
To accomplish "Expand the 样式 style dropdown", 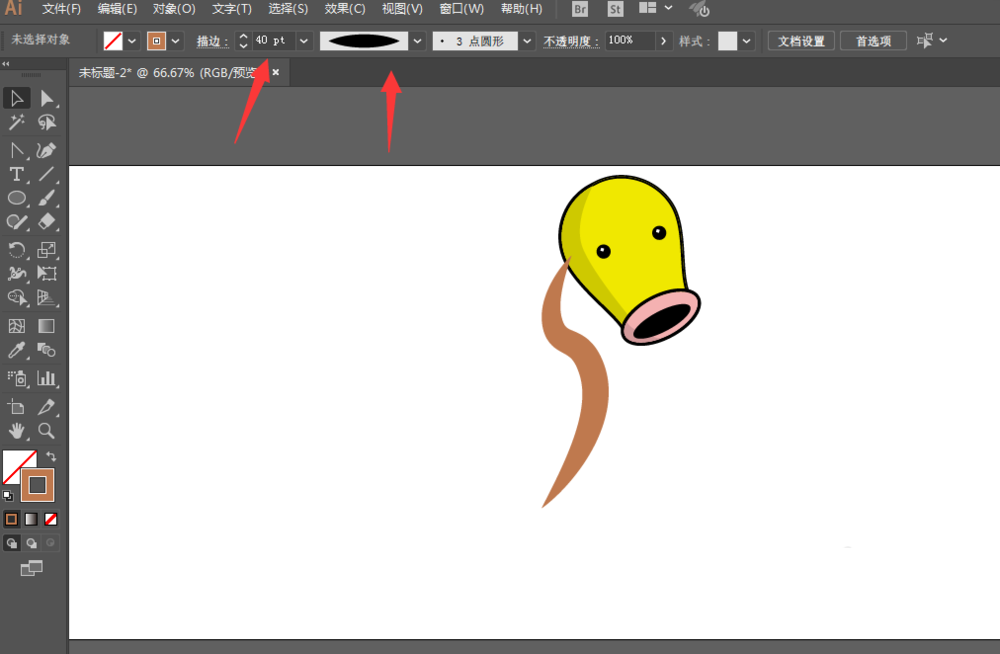I will 744,40.
